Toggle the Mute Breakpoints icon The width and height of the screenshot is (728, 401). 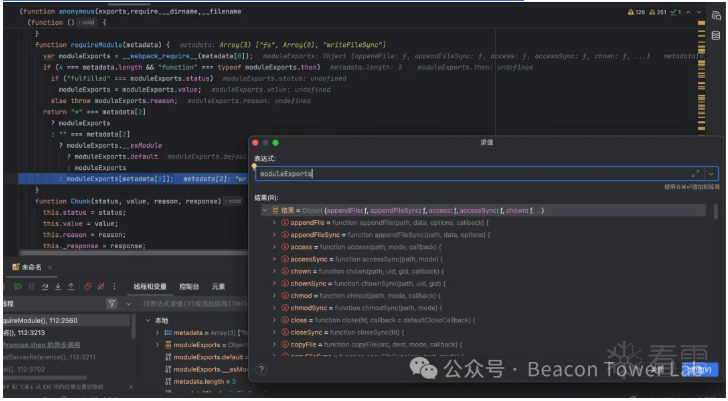coord(101,287)
